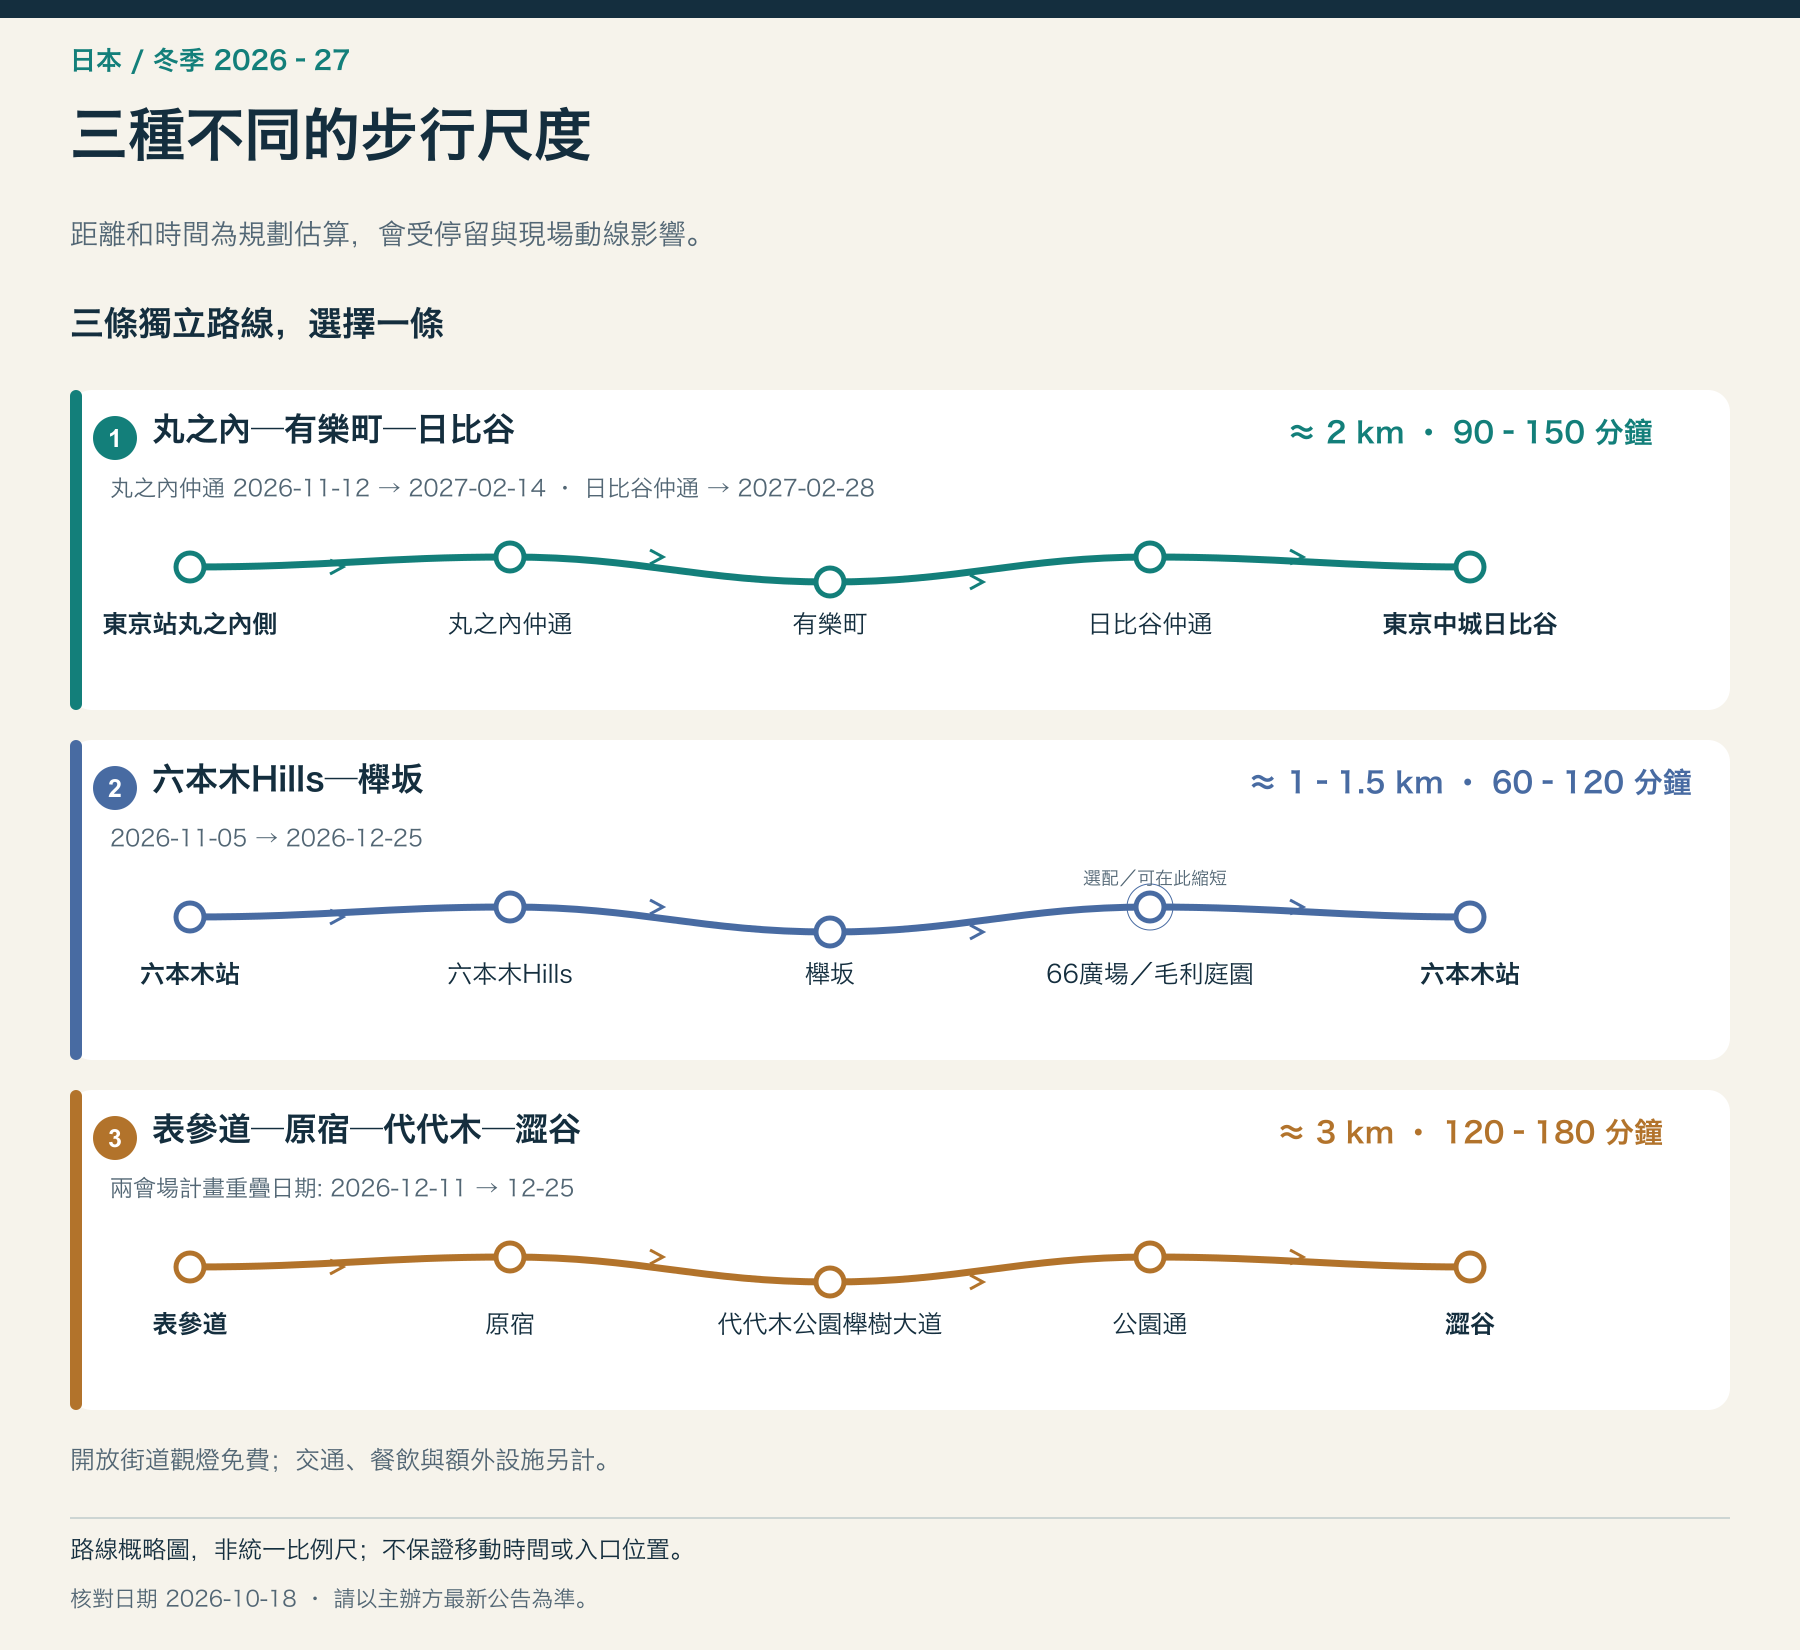Click the ≈ 2 km 90-150 分鐘 summary
1800x1650 pixels.
(1471, 432)
